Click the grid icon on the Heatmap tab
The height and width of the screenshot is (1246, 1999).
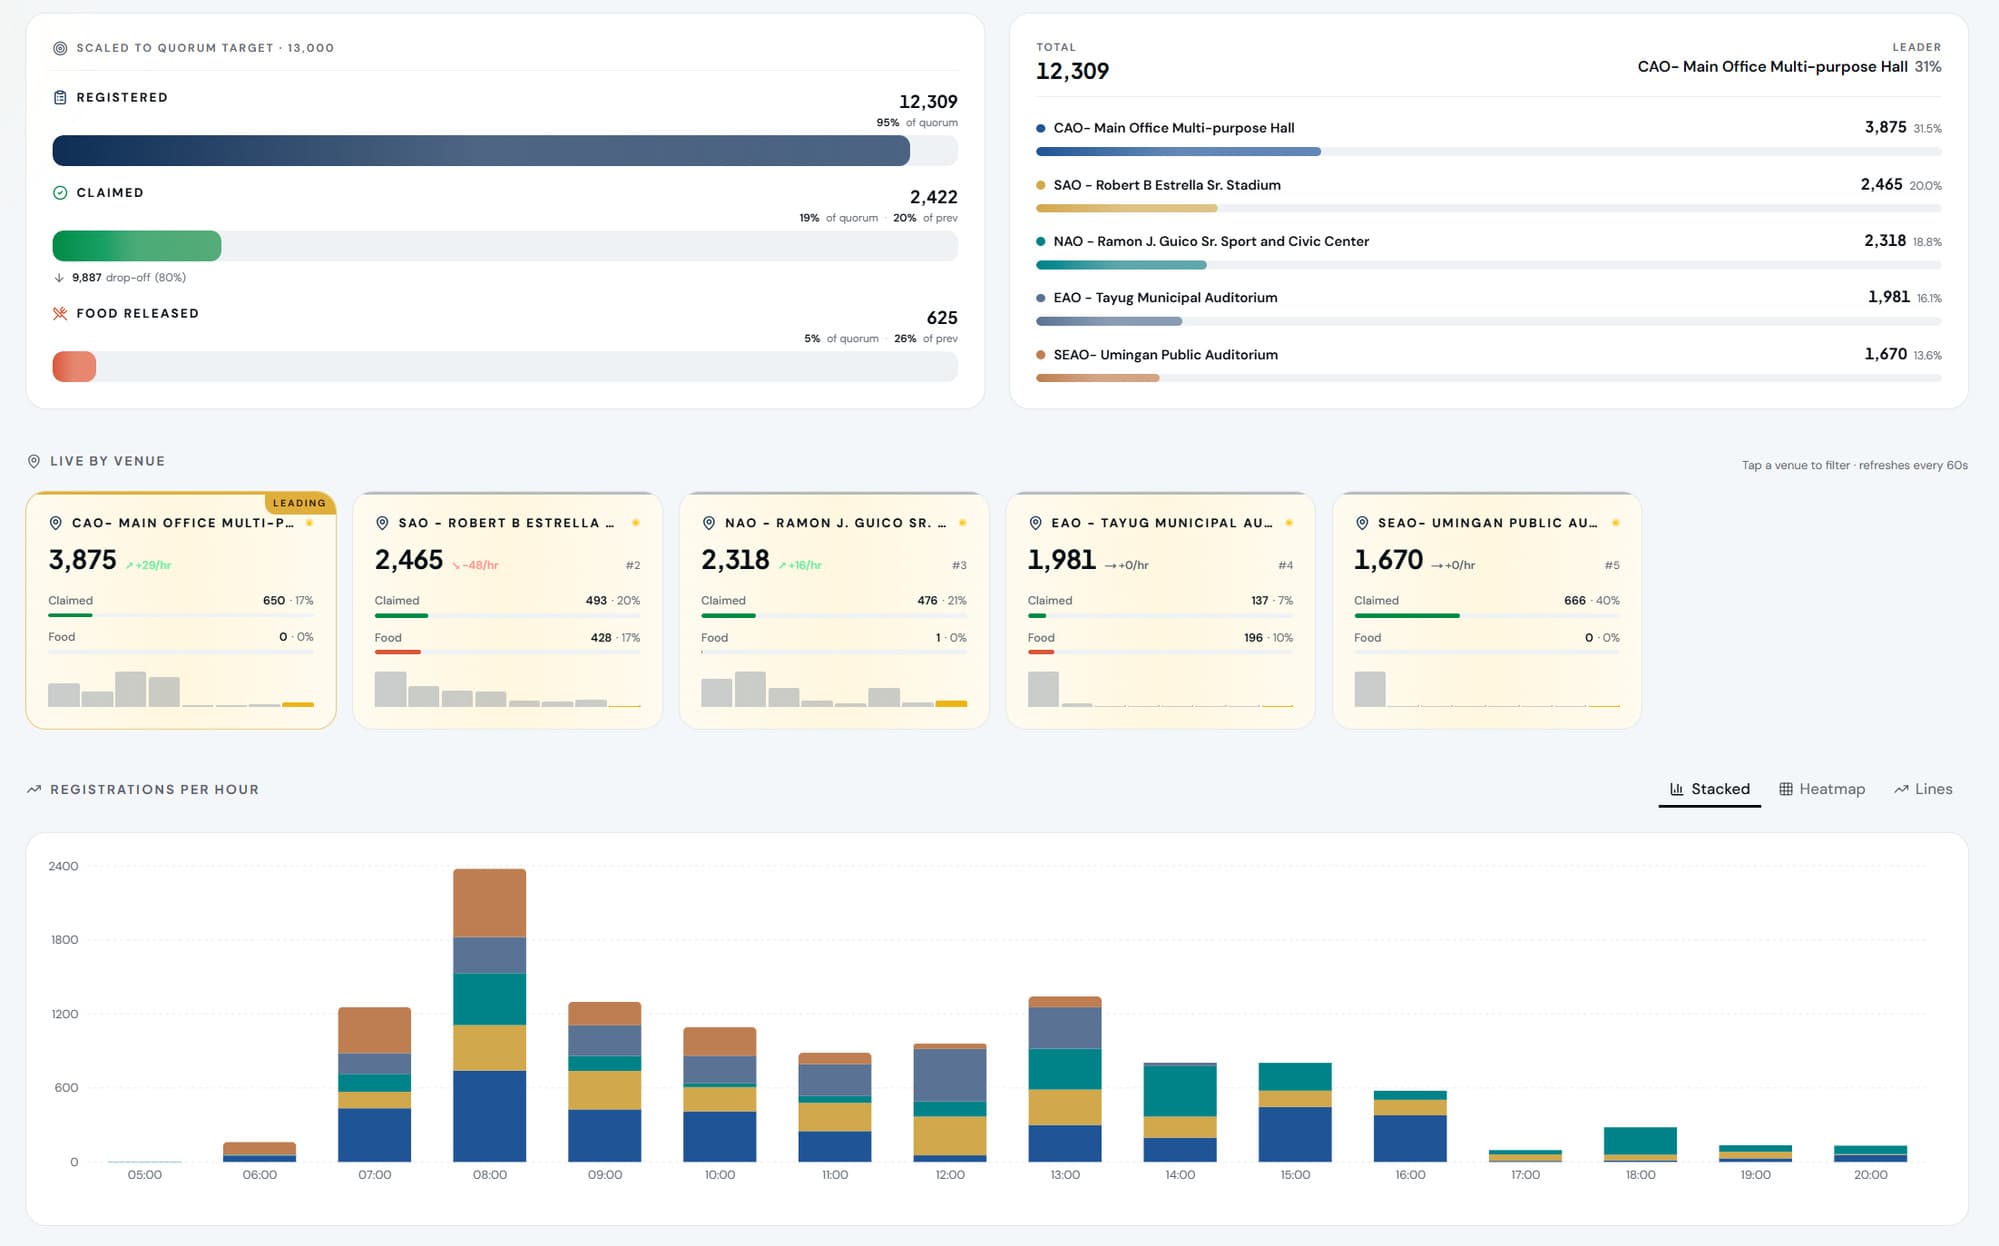tap(1786, 789)
